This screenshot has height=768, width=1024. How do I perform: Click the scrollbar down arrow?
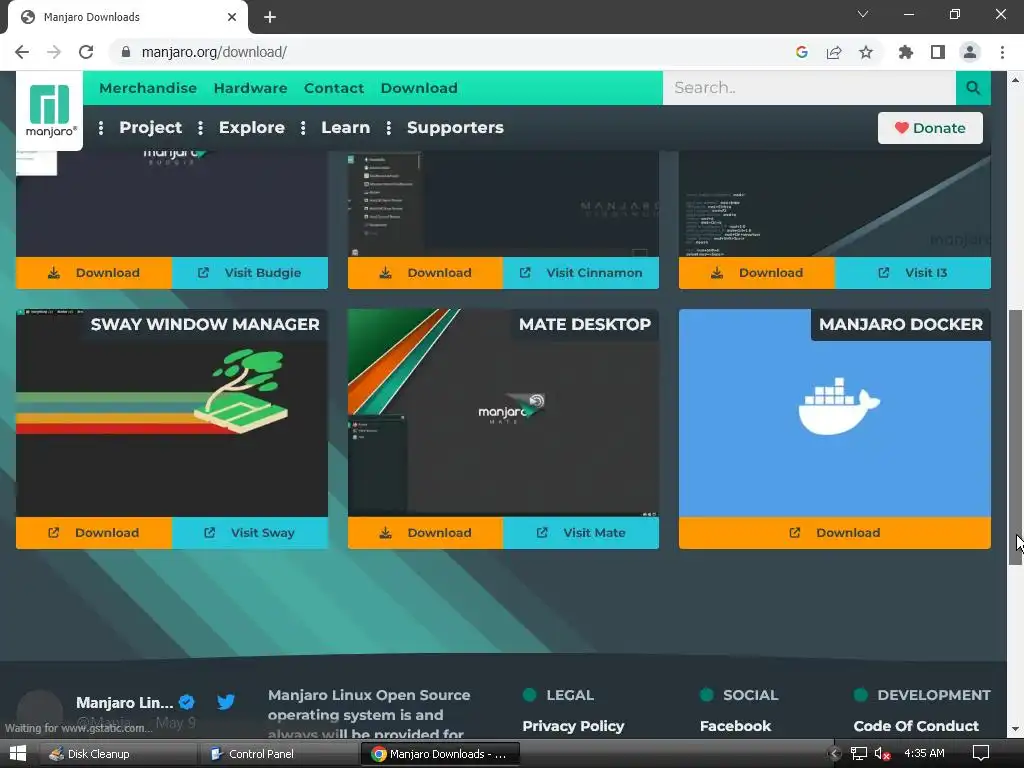1016,729
